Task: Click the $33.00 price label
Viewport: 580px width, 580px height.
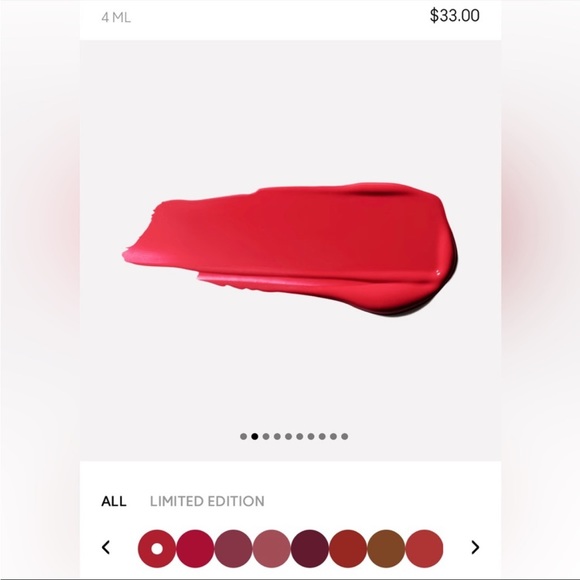Action: (455, 16)
